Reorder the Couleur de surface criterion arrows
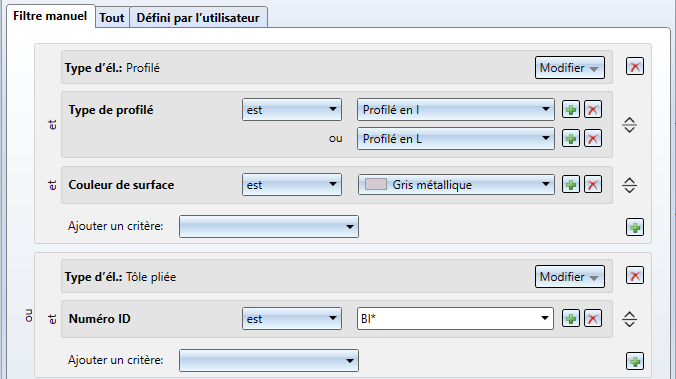This screenshot has width=676, height=379. [x=629, y=185]
